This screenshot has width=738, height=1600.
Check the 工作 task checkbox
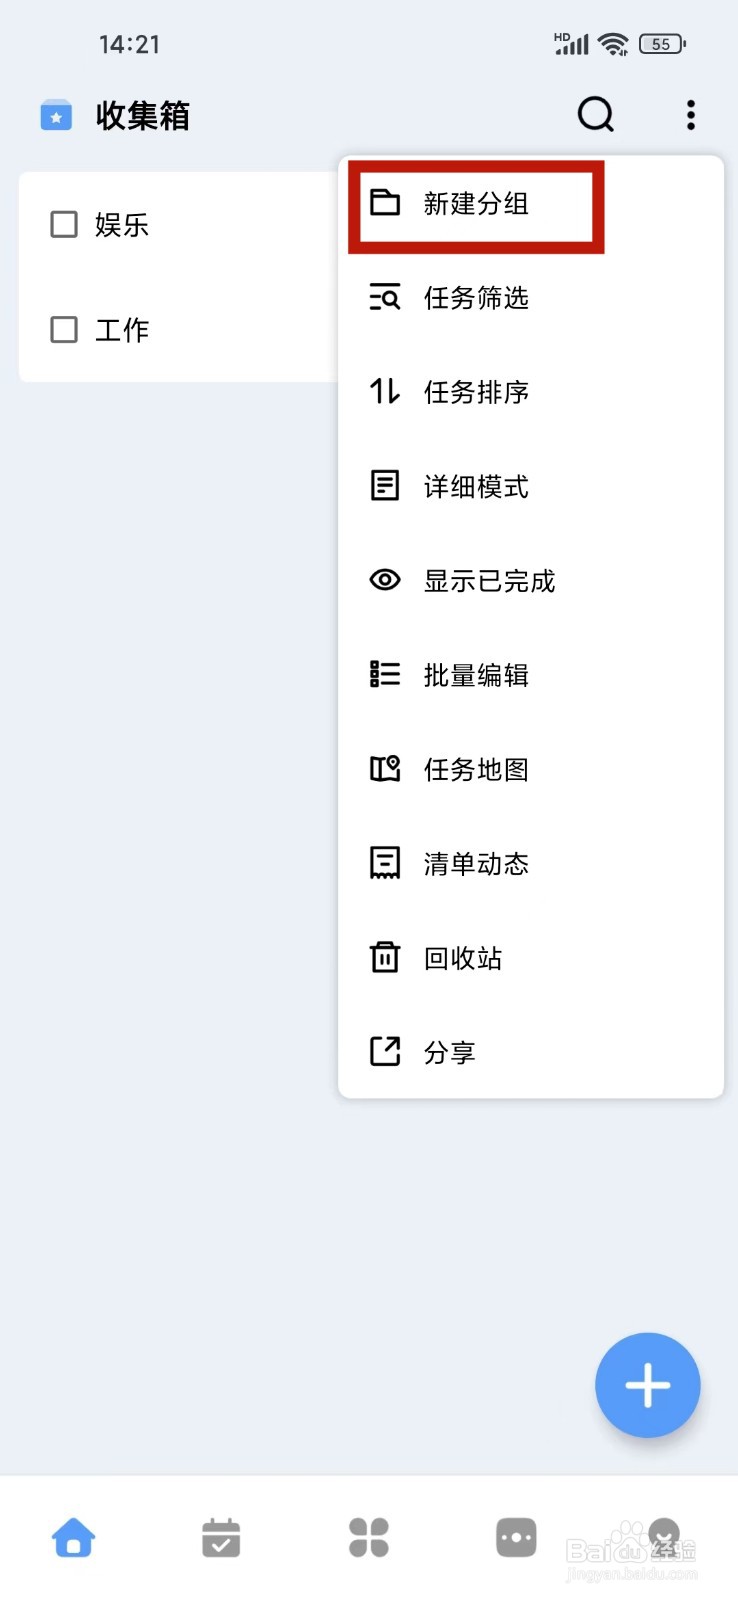[x=64, y=329]
